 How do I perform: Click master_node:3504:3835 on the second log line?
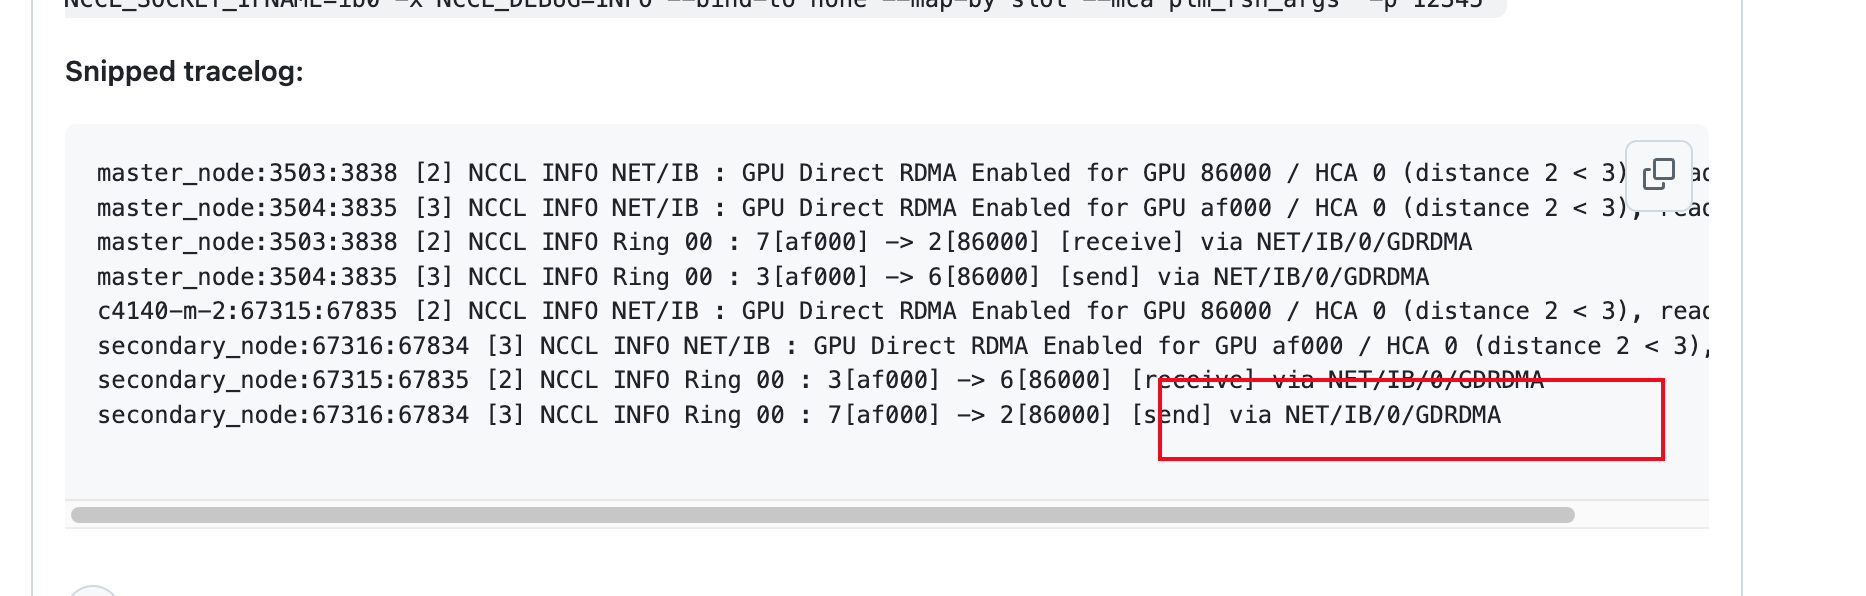tap(247, 208)
